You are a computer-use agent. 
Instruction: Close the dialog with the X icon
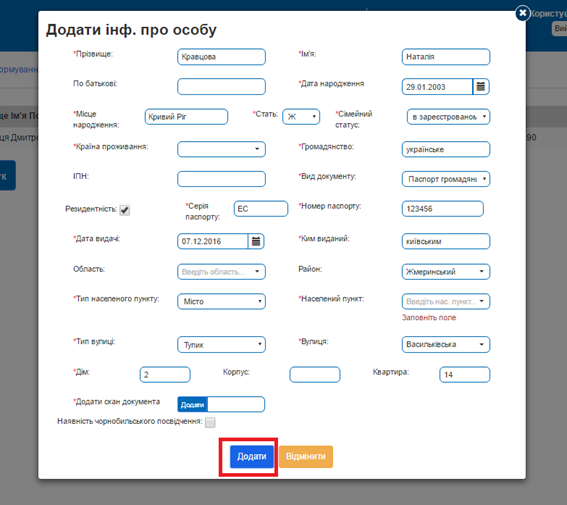523,13
